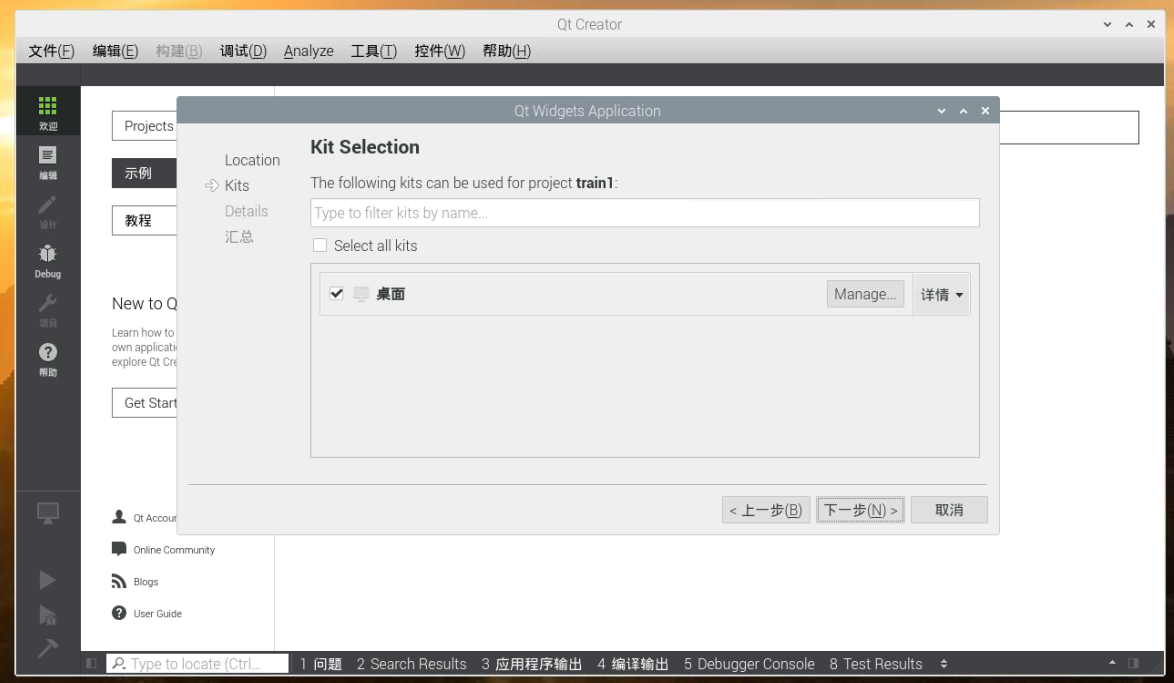Expand output panes up arrow in status bar
This screenshot has height=683, width=1174.
click(x=1112, y=663)
